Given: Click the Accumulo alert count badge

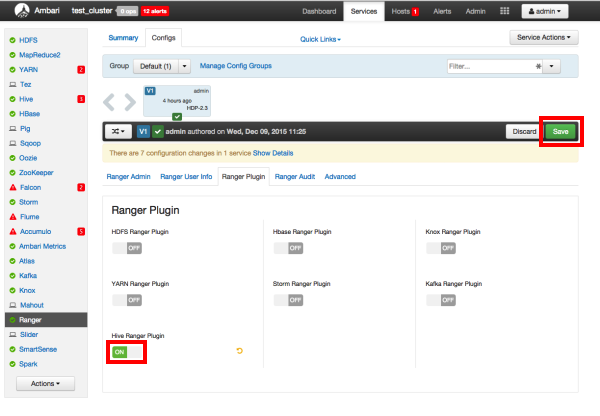Looking at the screenshot, I should point(81,231).
